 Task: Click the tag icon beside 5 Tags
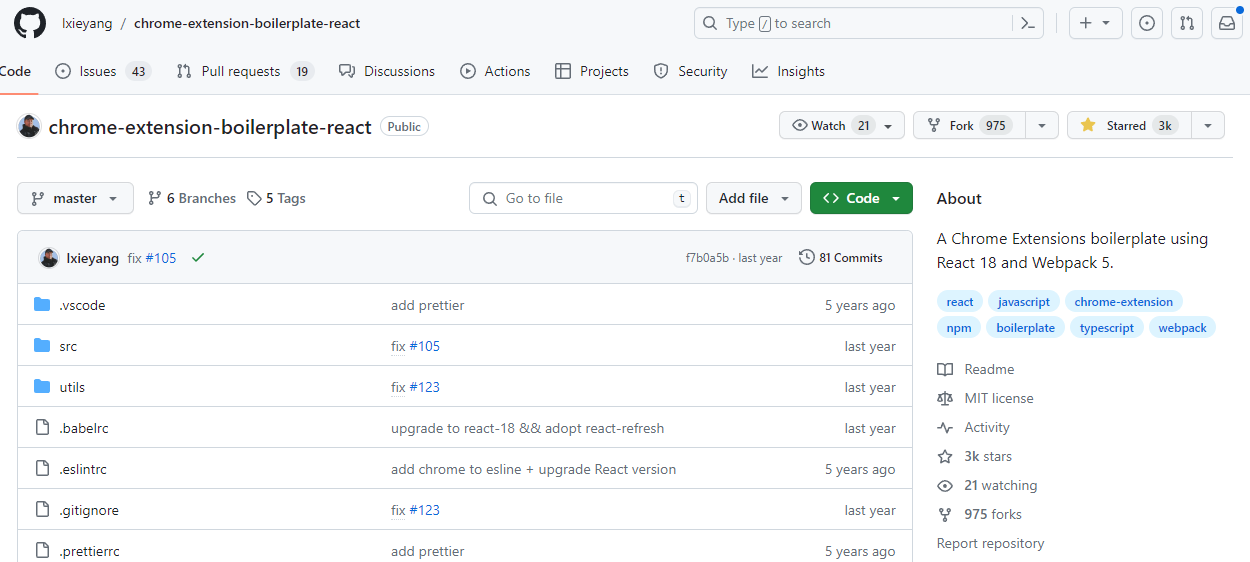254,199
